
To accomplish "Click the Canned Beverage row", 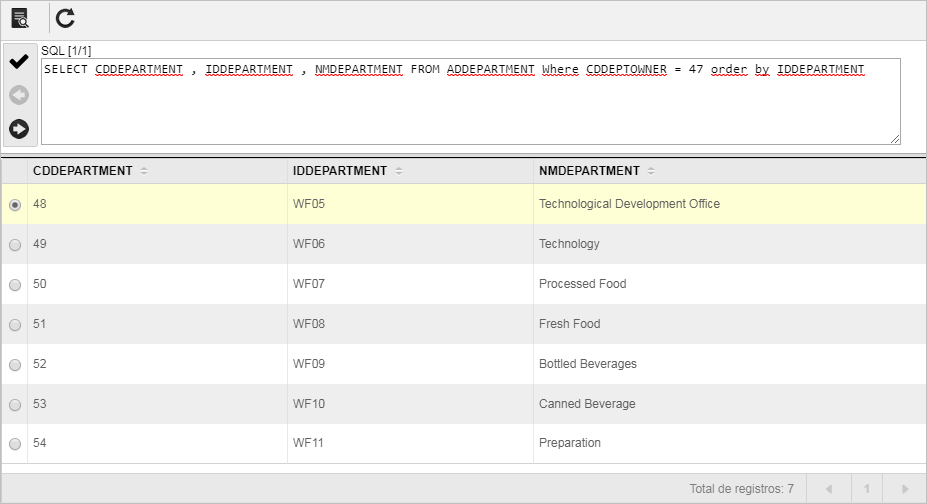I will [464, 404].
